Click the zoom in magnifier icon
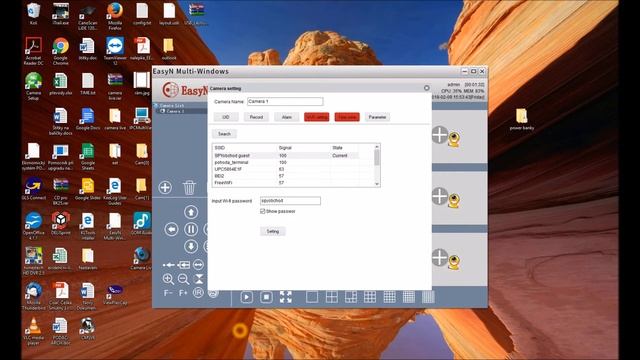The image size is (640, 360). point(168,279)
